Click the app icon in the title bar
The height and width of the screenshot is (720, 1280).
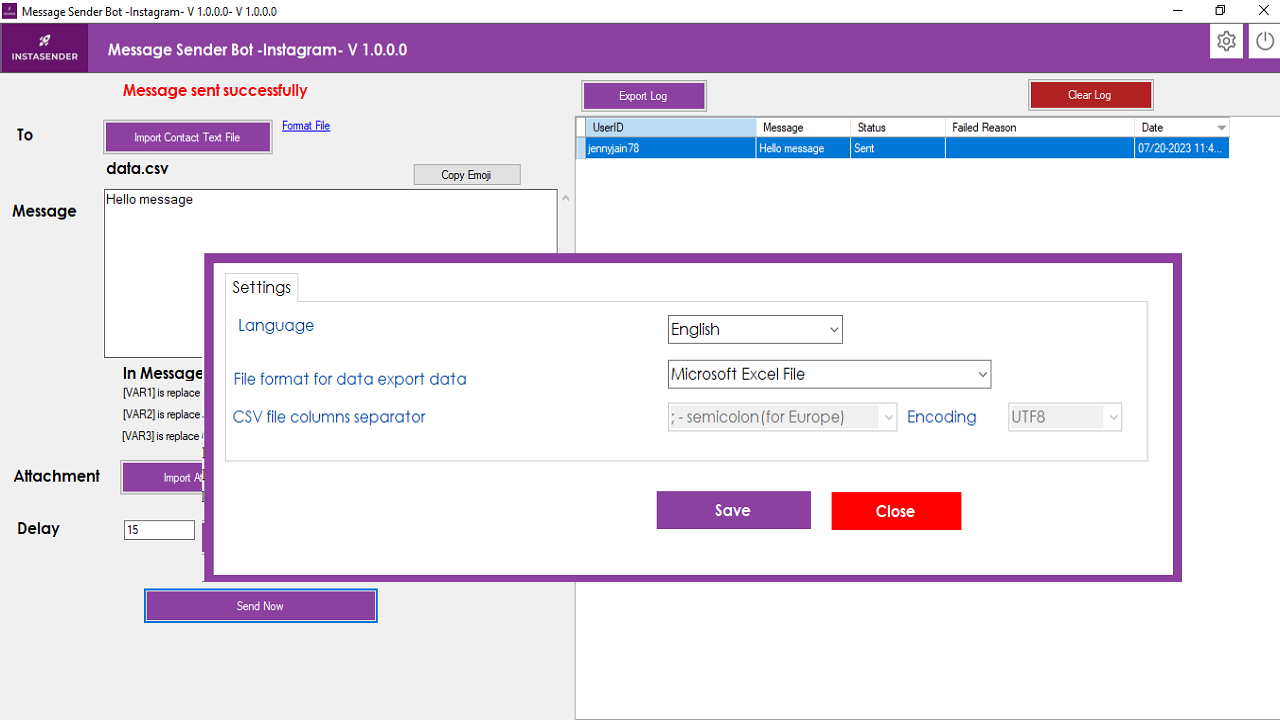(x=9, y=11)
